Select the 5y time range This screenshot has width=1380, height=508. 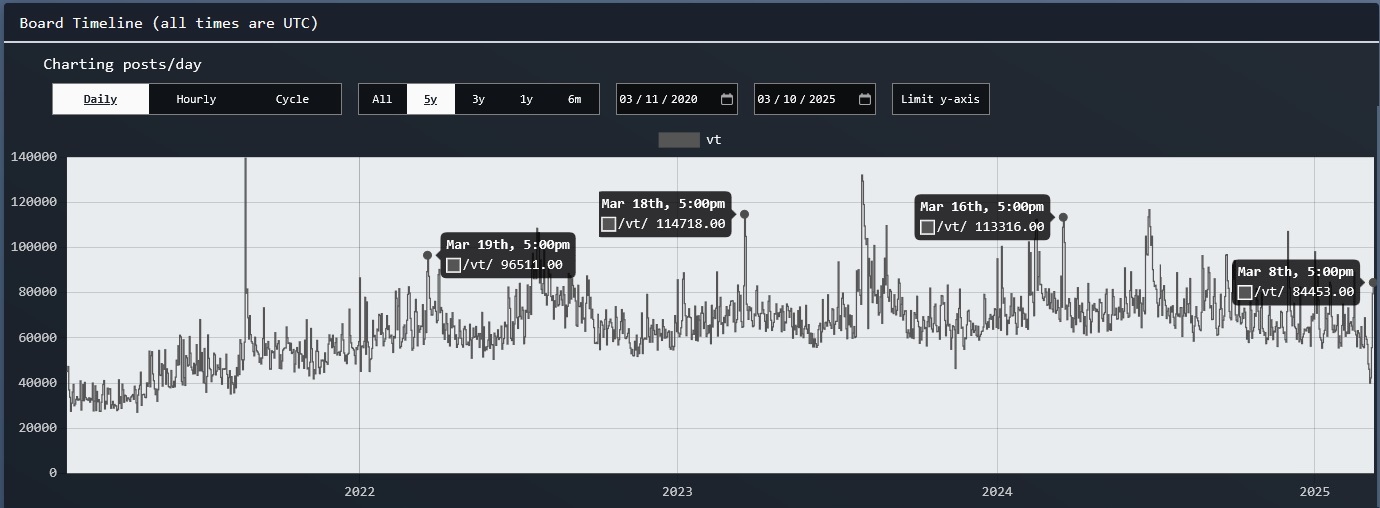(x=430, y=99)
